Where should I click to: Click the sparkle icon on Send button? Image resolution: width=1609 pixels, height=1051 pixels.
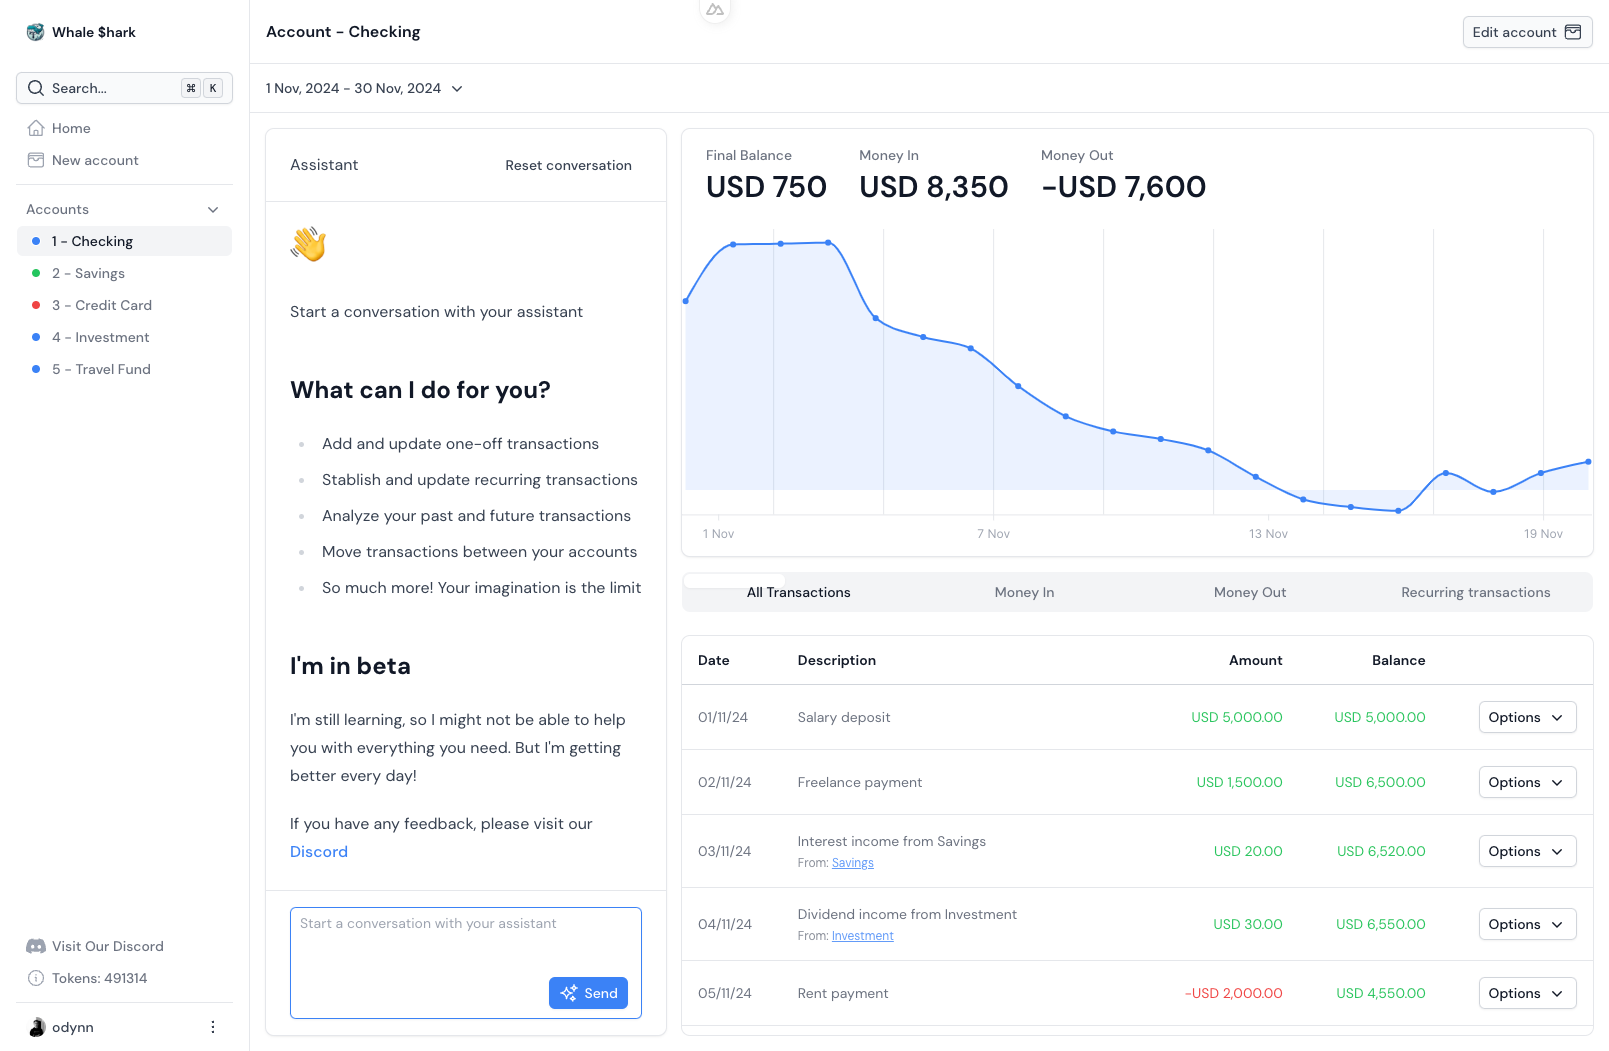coord(570,993)
